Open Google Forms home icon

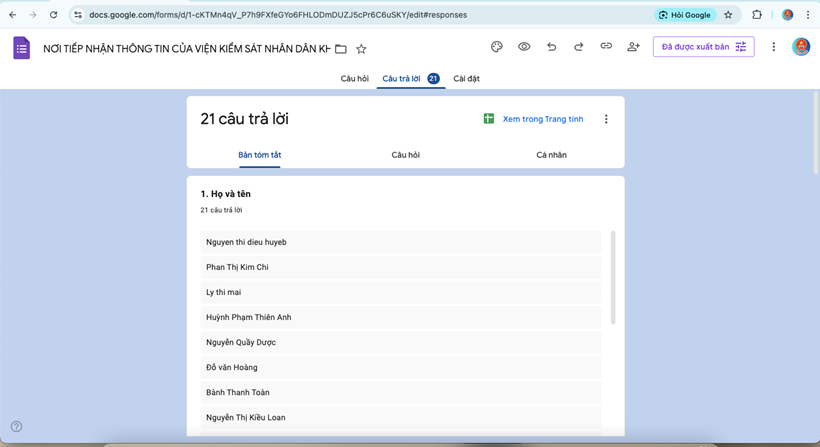(21, 48)
